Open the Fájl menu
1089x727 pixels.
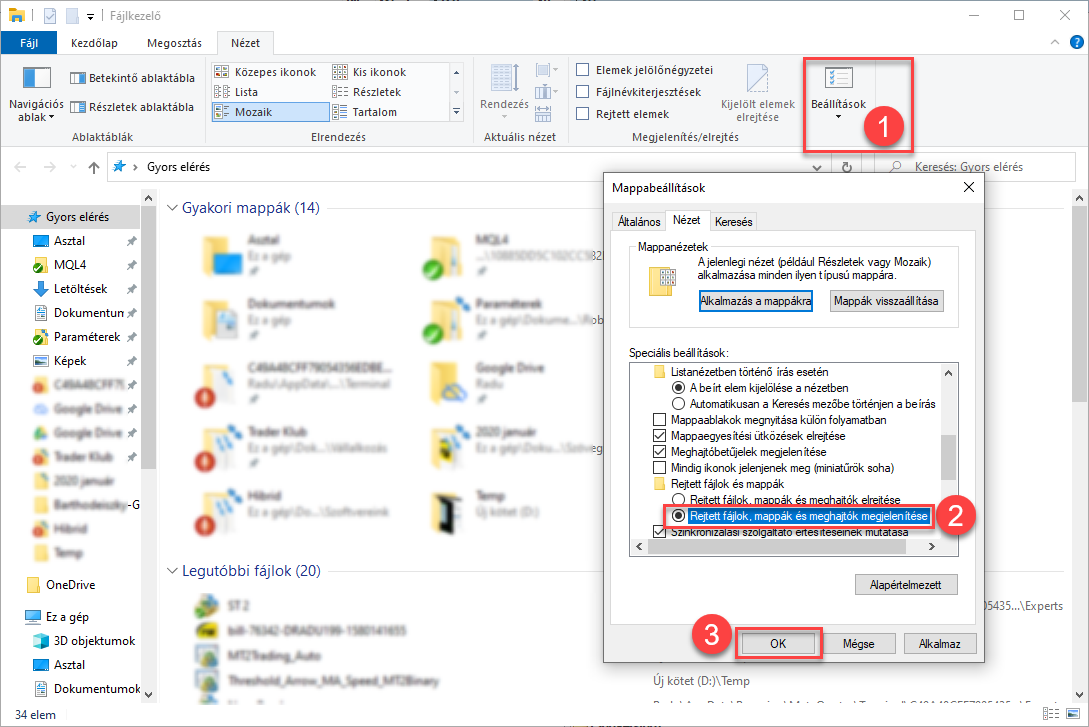click(29, 43)
